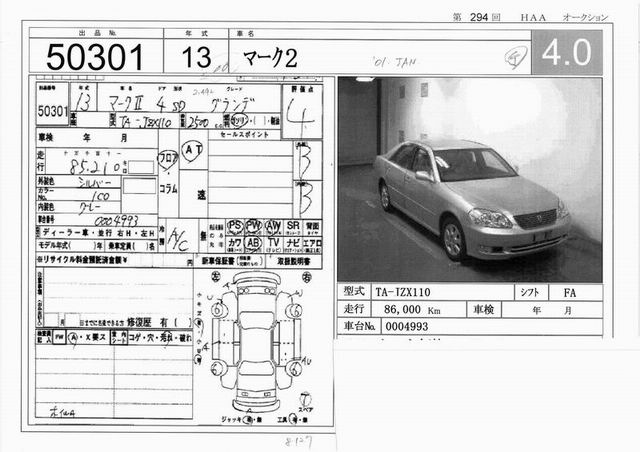Select the 工具 label under the diagram
The width and height of the screenshot is (640, 452).
(x=282, y=420)
